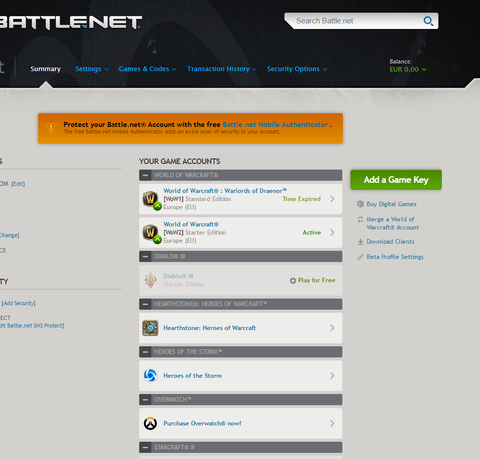
Task: Open the Security Options dropdown menu
Action: 297,69
